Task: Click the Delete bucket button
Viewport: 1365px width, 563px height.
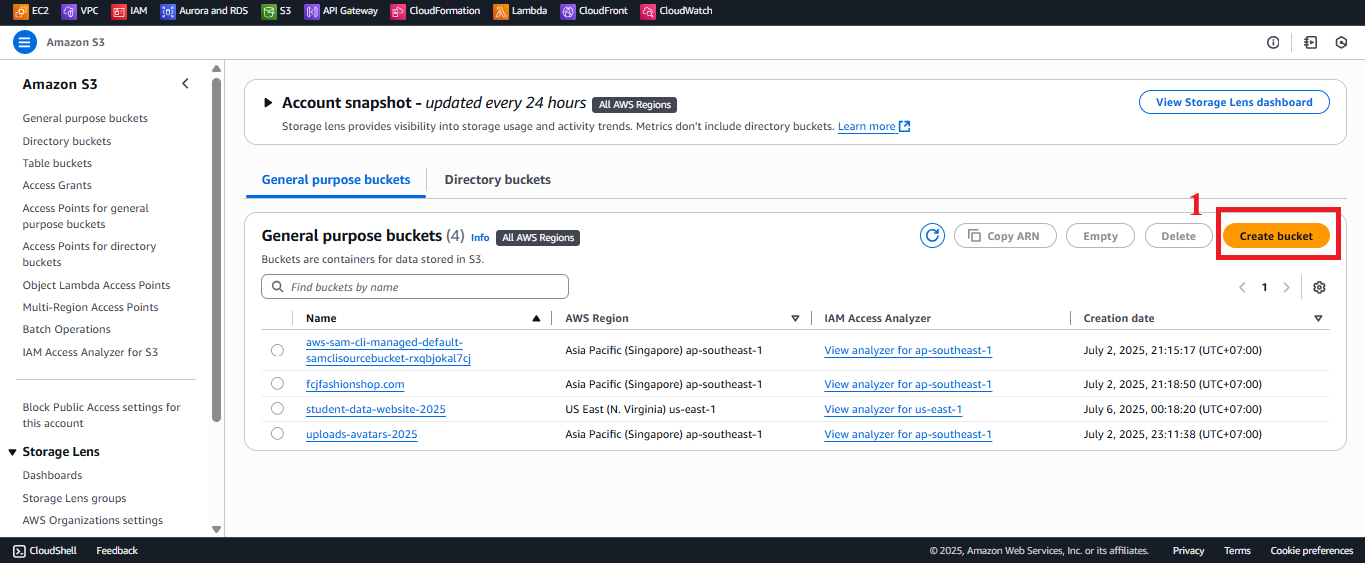Action: (x=1178, y=236)
